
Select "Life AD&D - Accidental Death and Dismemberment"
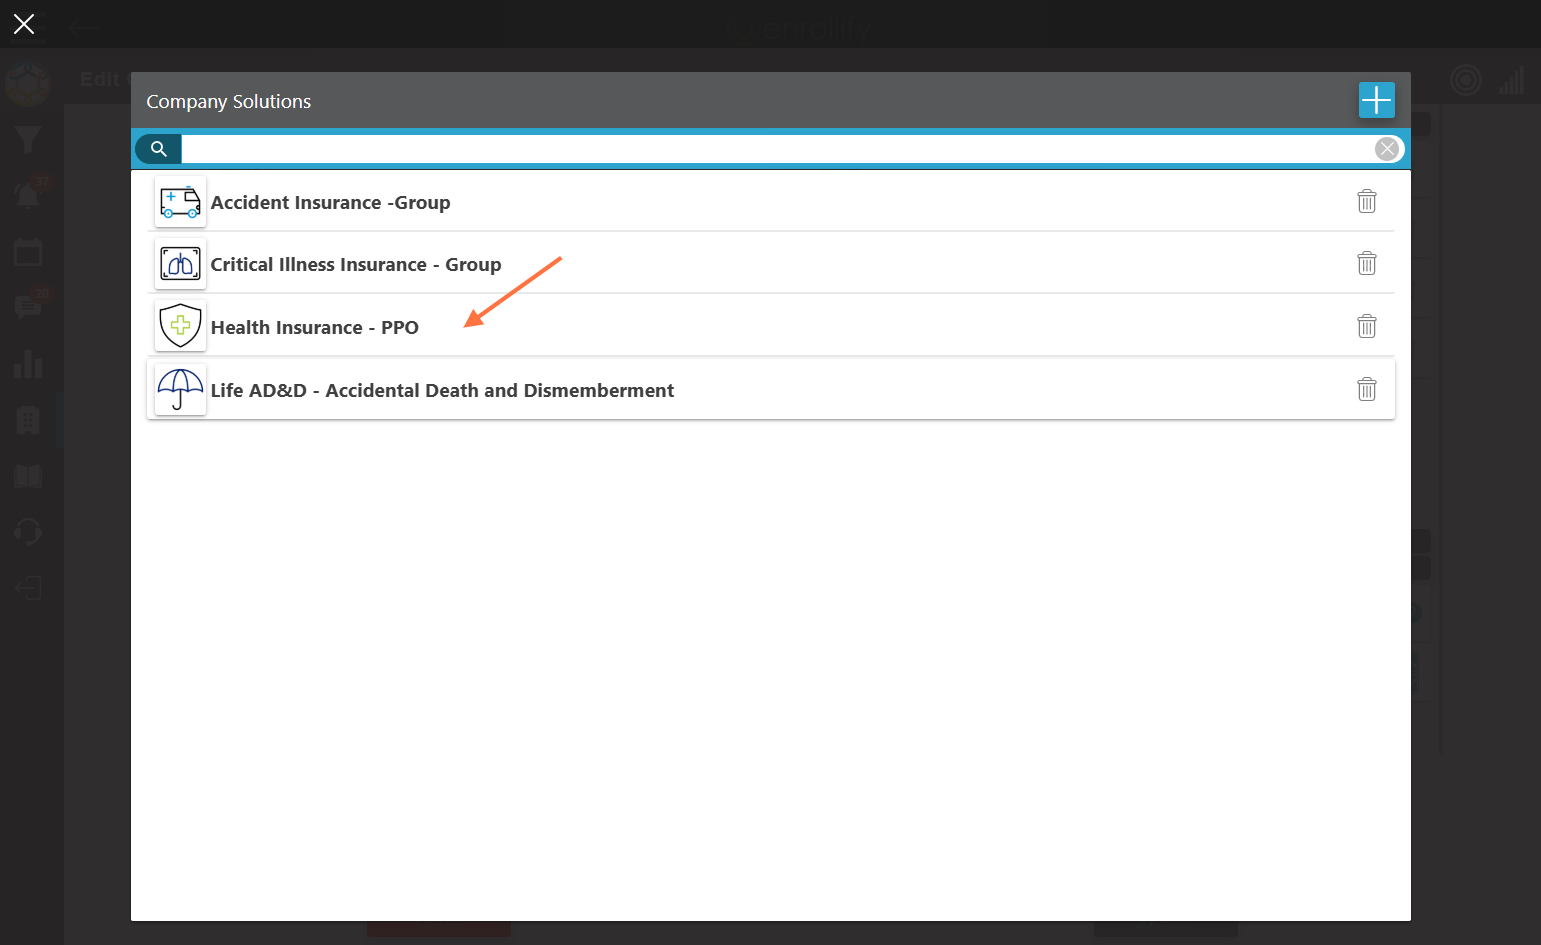[x=771, y=389]
